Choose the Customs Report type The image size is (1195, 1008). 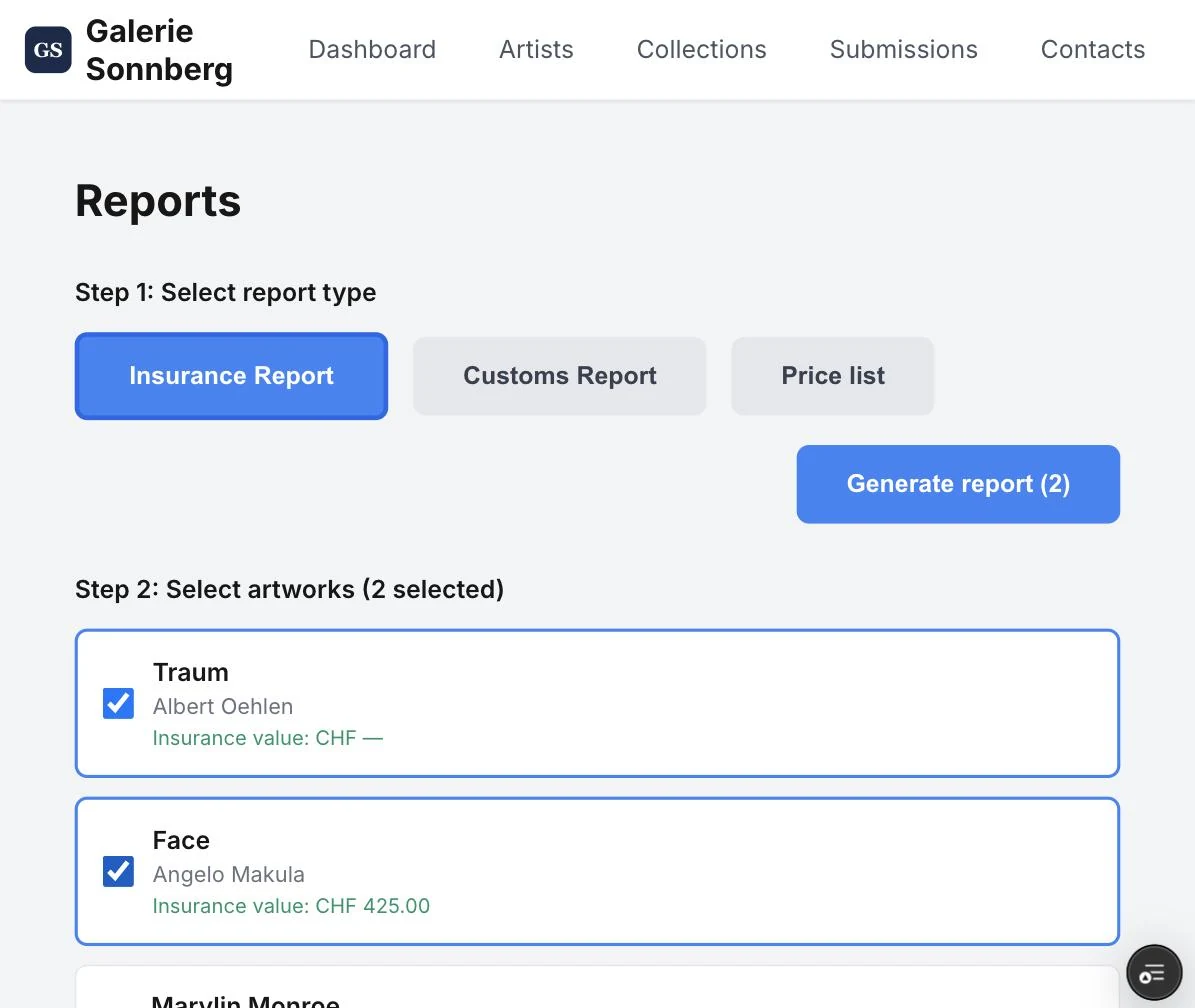[x=559, y=376]
